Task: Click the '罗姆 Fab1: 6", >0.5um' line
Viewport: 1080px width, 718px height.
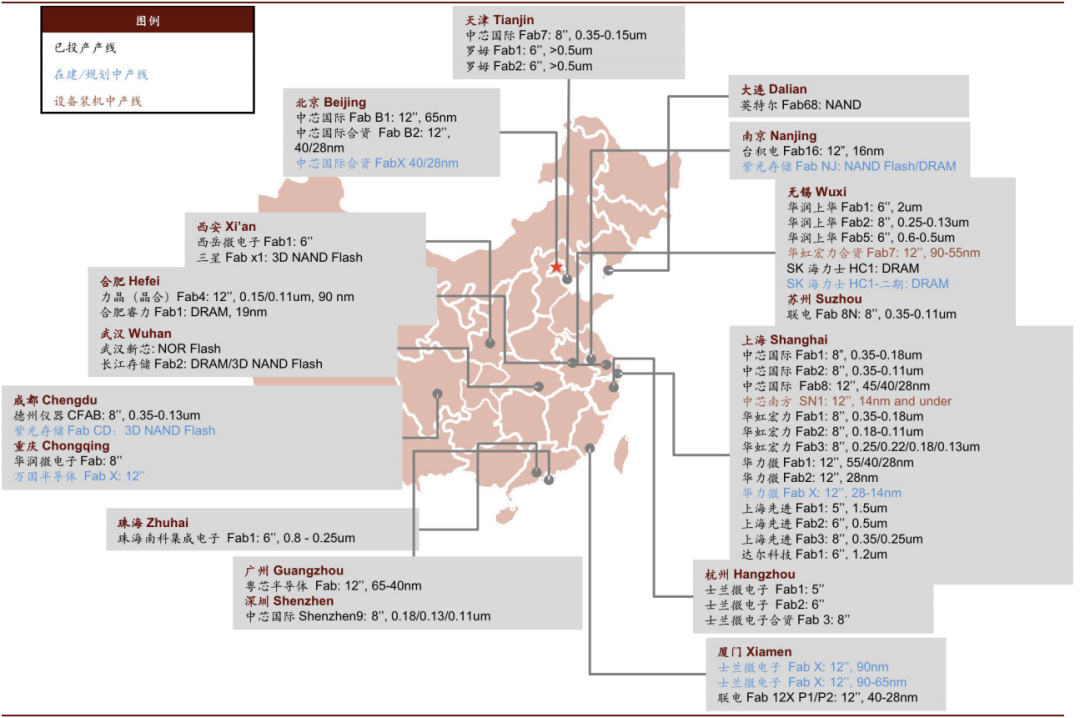Action: point(529,50)
